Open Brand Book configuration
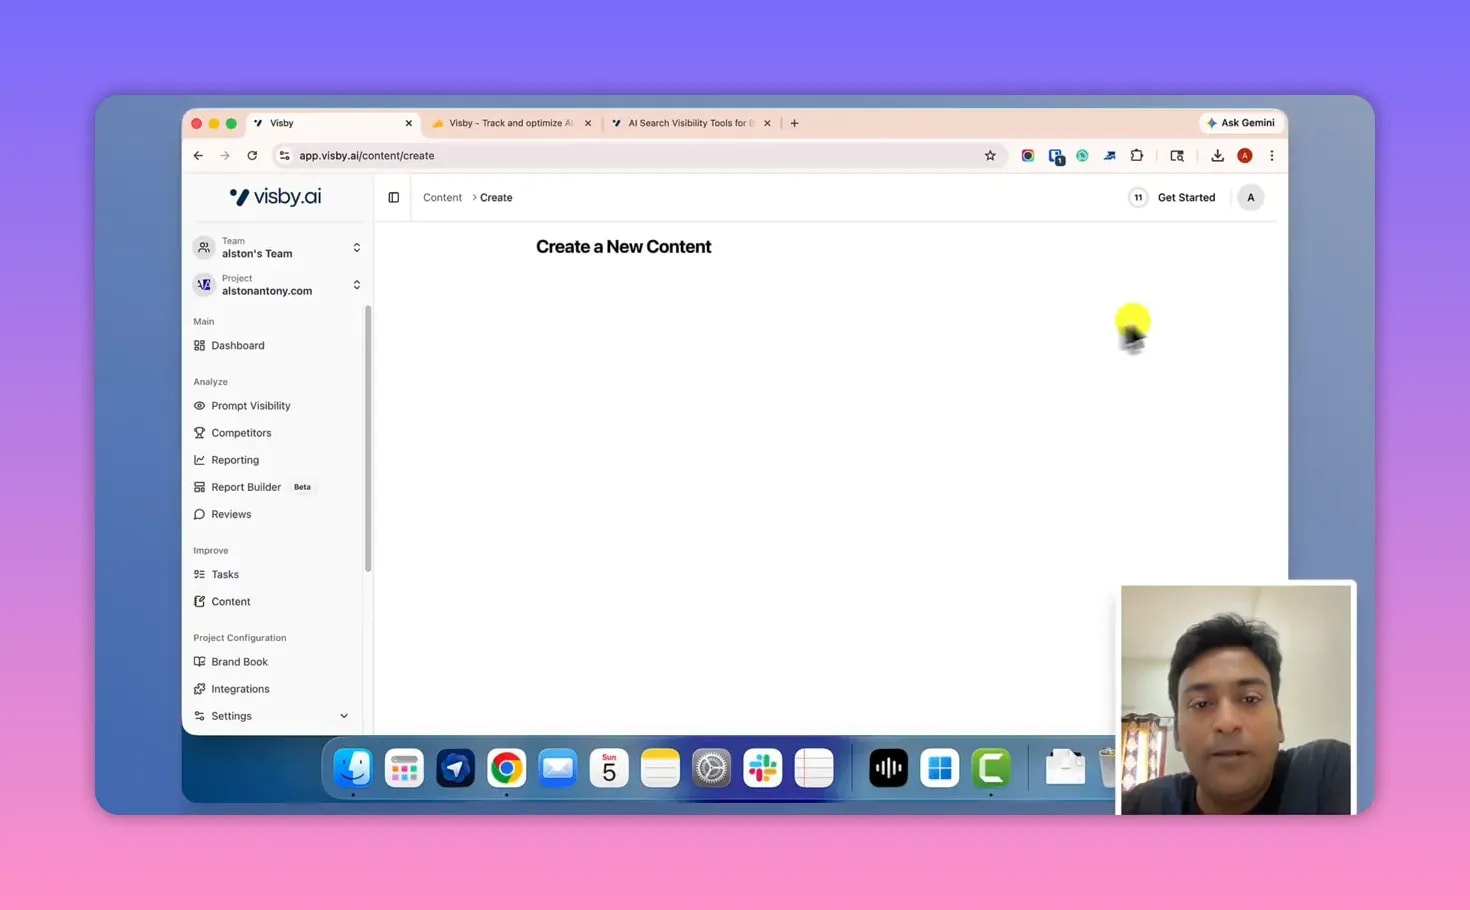Image resolution: width=1470 pixels, height=910 pixels. tap(239, 662)
